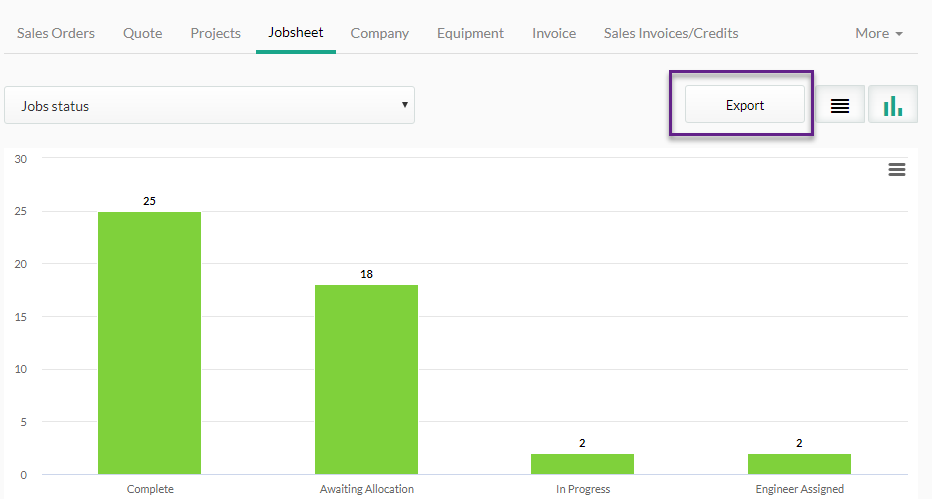This screenshot has height=499, width=932.
Task: Click the Jobs status dropdown arrow
Action: (405, 105)
